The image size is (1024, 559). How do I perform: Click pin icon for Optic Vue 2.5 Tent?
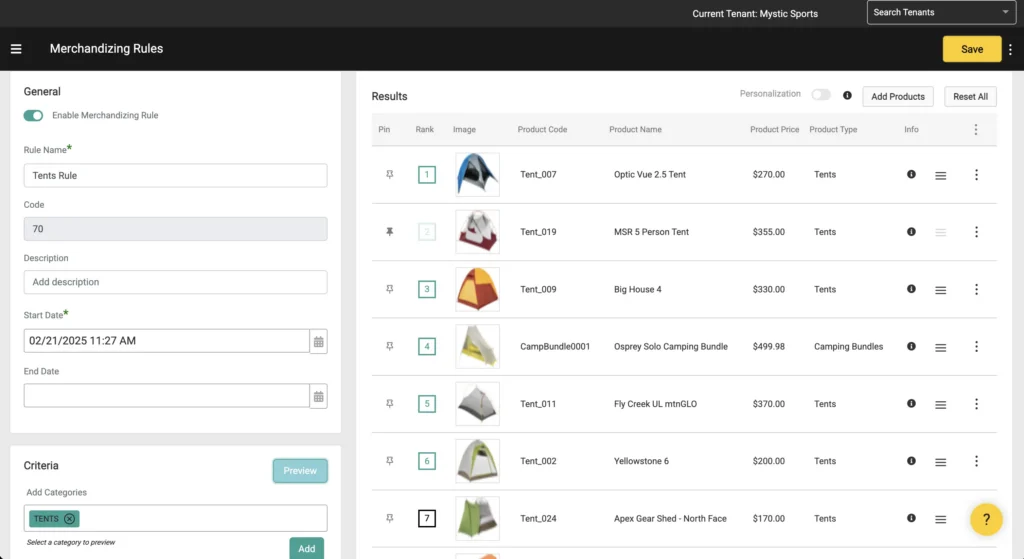click(390, 175)
